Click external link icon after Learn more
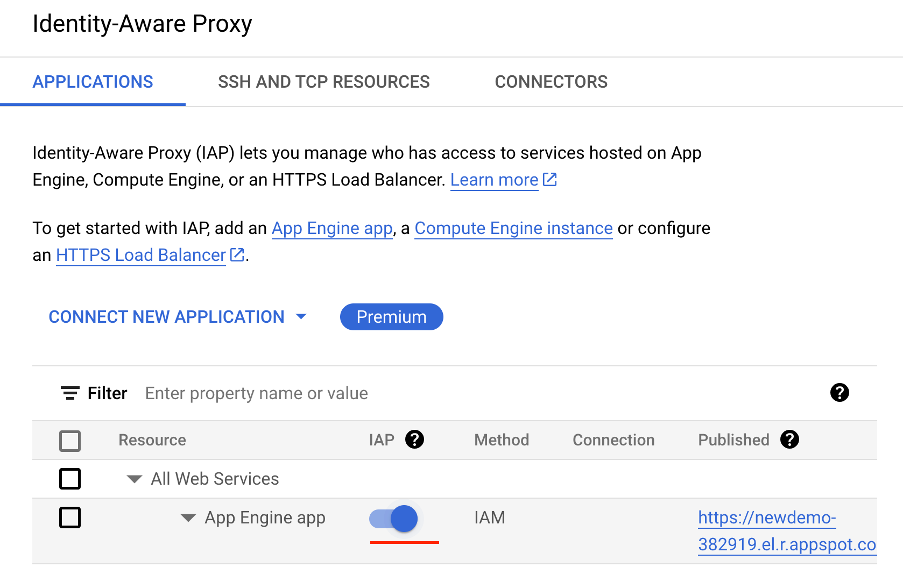904x568 pixels. click(550, 180)
